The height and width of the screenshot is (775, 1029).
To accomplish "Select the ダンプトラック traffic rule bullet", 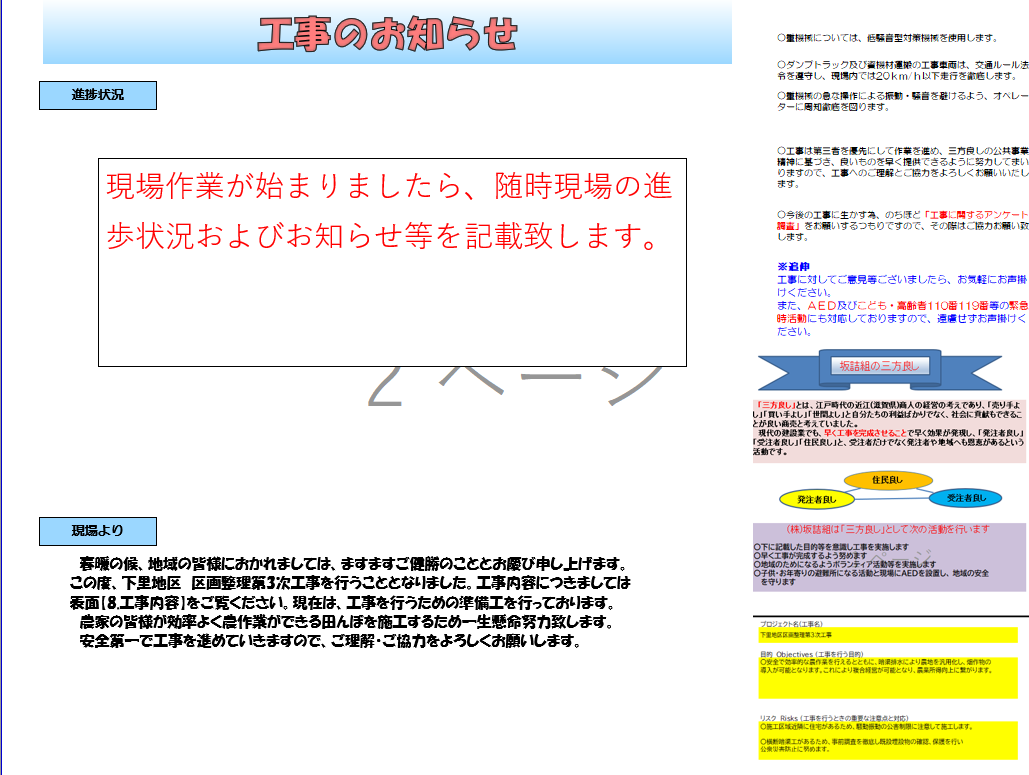I will pos(900,69).
